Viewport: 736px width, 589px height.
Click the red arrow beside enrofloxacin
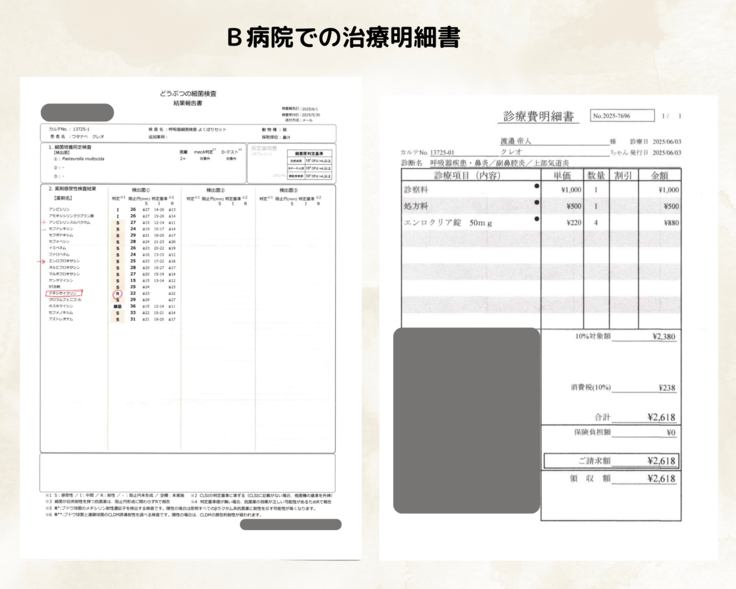(x=43, y=261)
